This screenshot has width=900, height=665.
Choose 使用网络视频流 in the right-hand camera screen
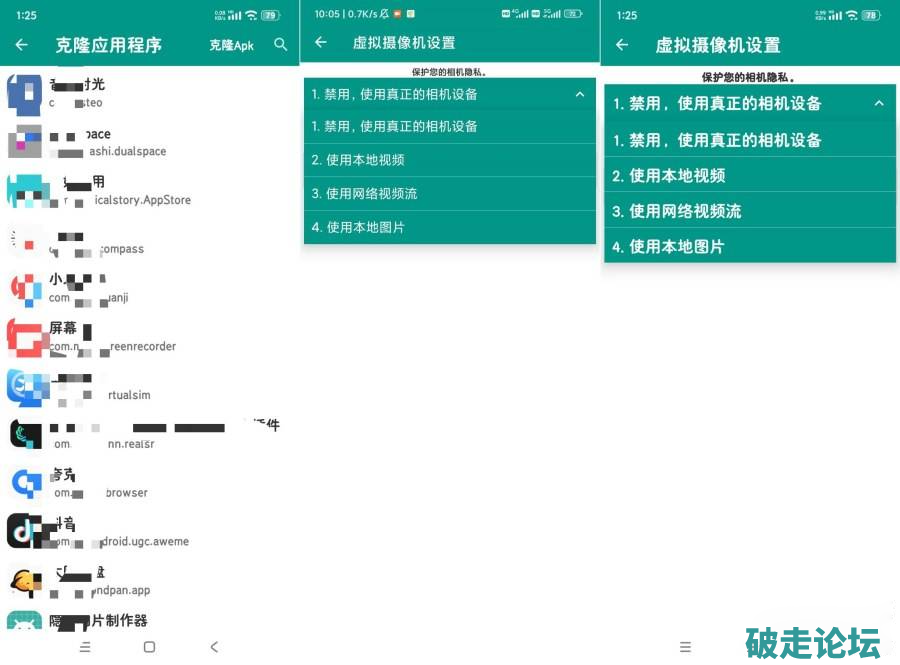tap(750, 211)
